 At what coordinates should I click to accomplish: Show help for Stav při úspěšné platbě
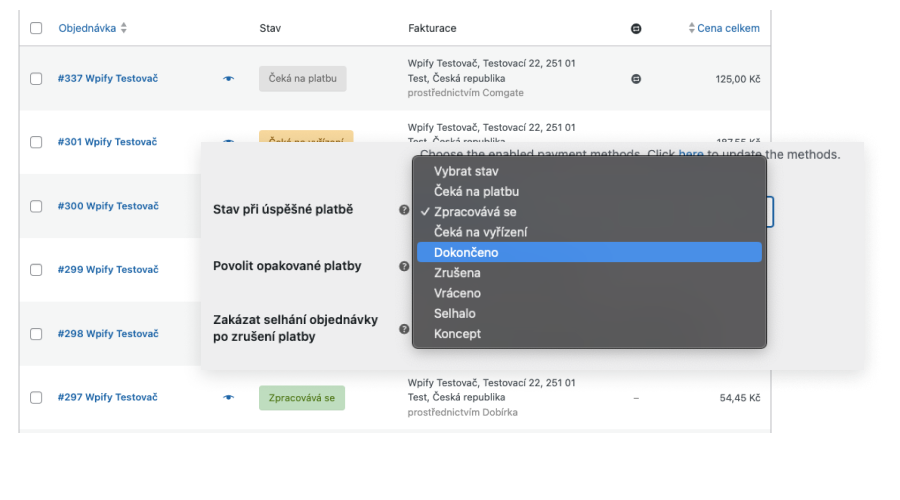pos(404,210)
